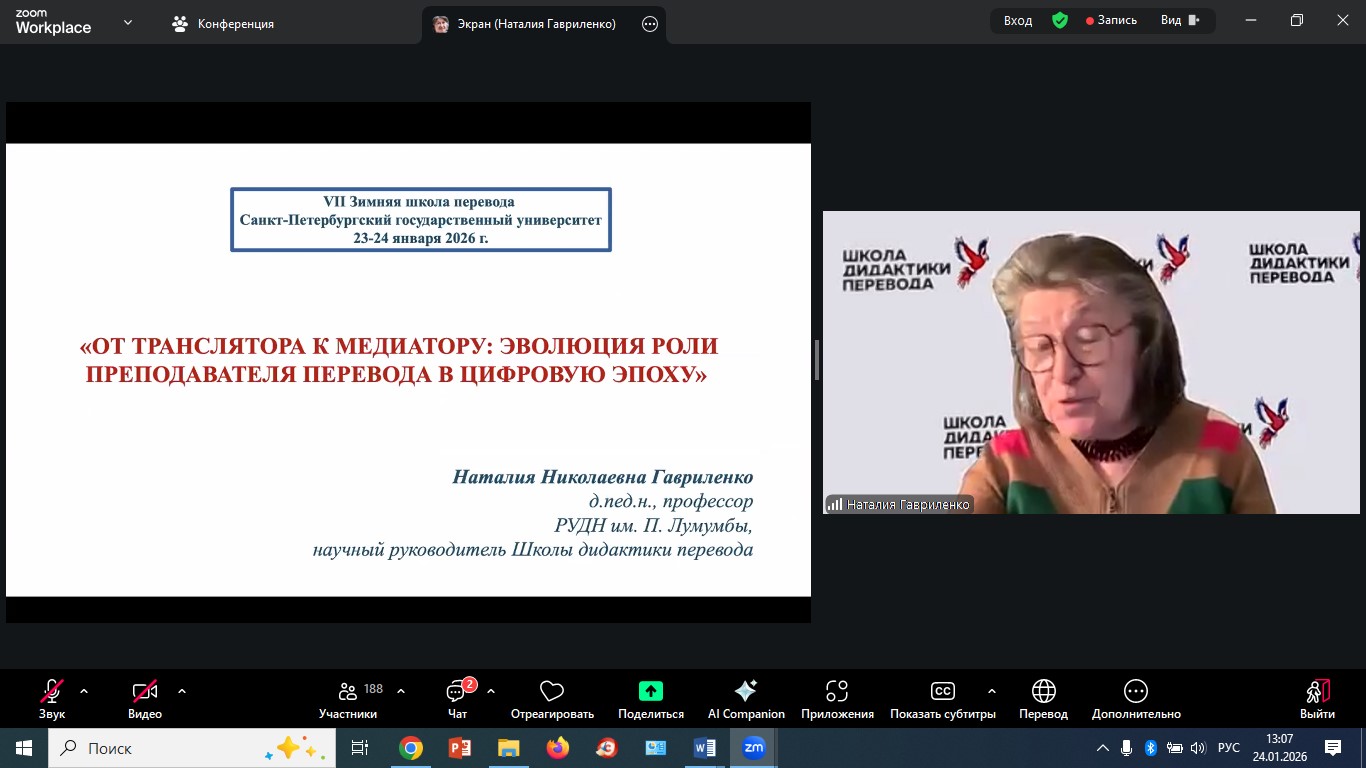The image size is (1366, 768).
Task: Open the Вид view layout button
Action: [1179, 20]
